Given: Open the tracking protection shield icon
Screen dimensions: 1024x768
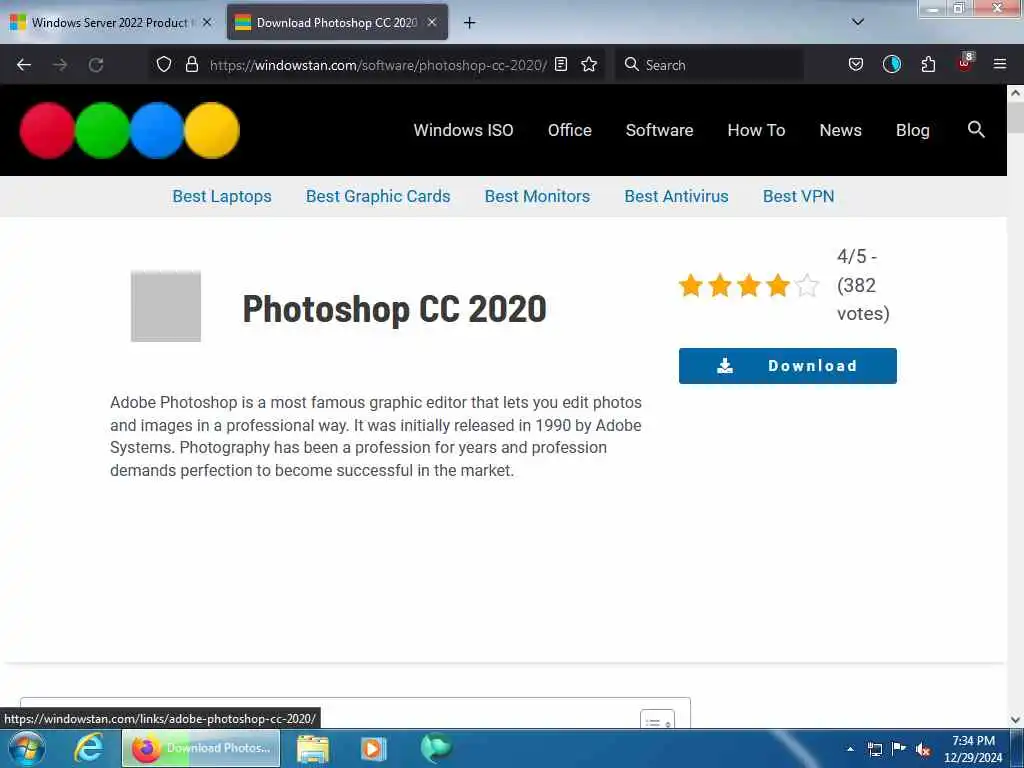Looking at the screenshot, I should [x=164, y=64].
